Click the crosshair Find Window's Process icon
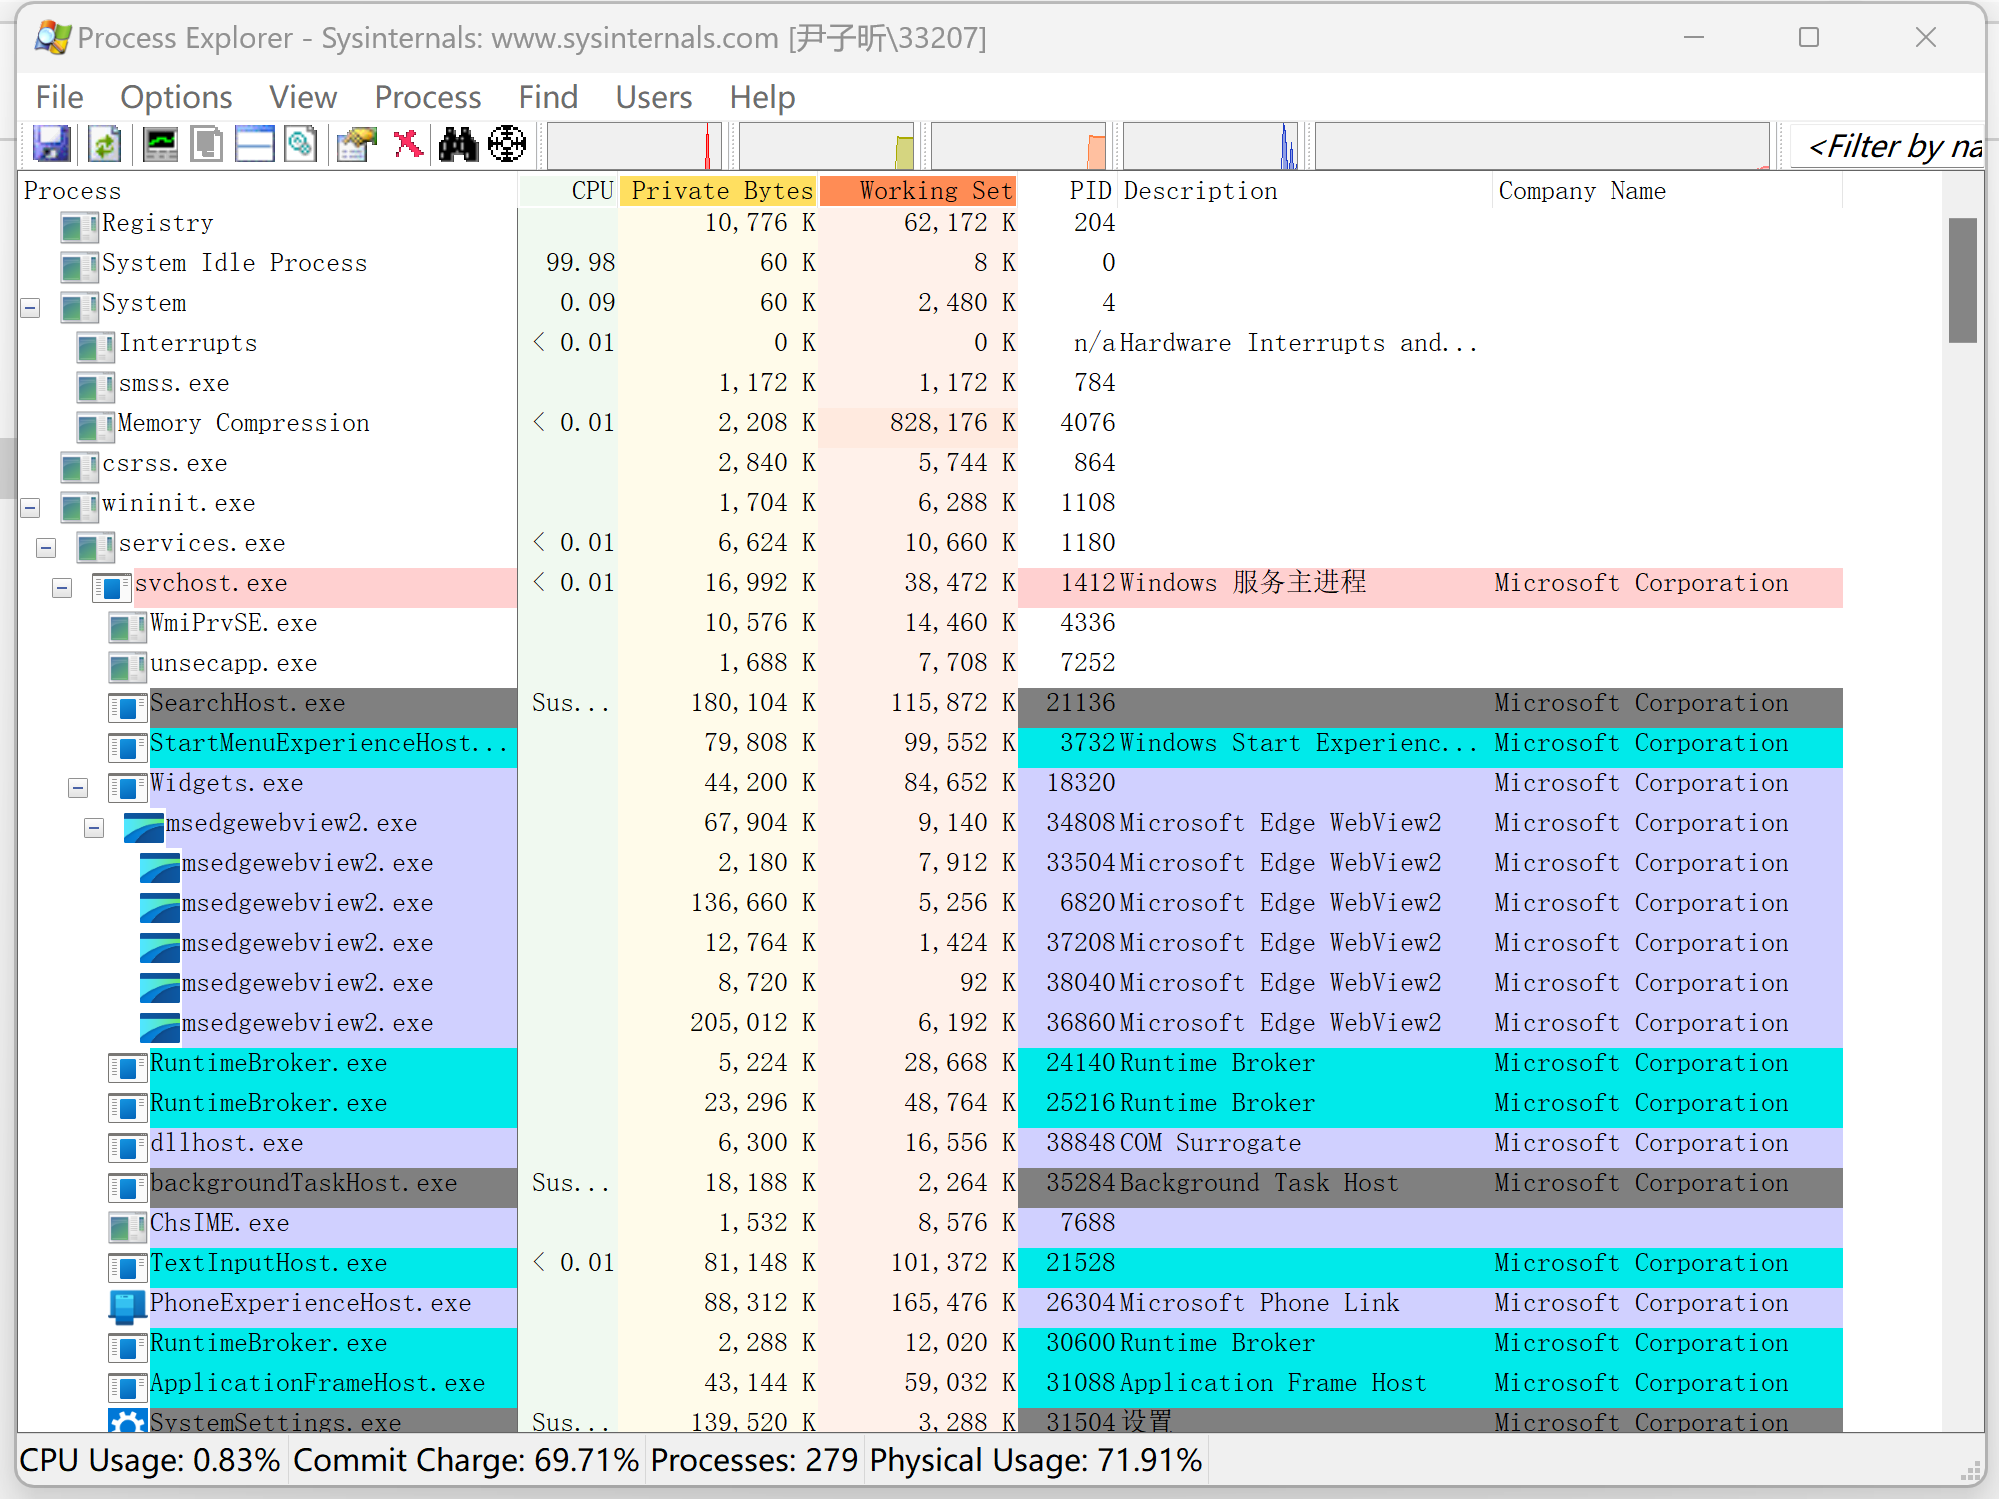 [x=507, y=145]
